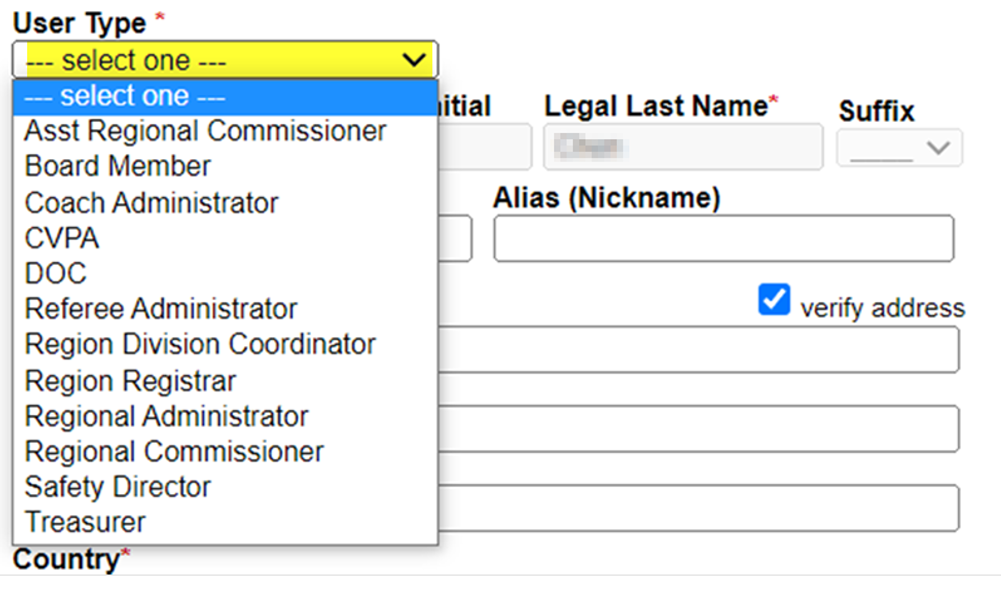1001x591 pixels.
Task: Click the Alias (Nickname) text field
Action: 723,239
